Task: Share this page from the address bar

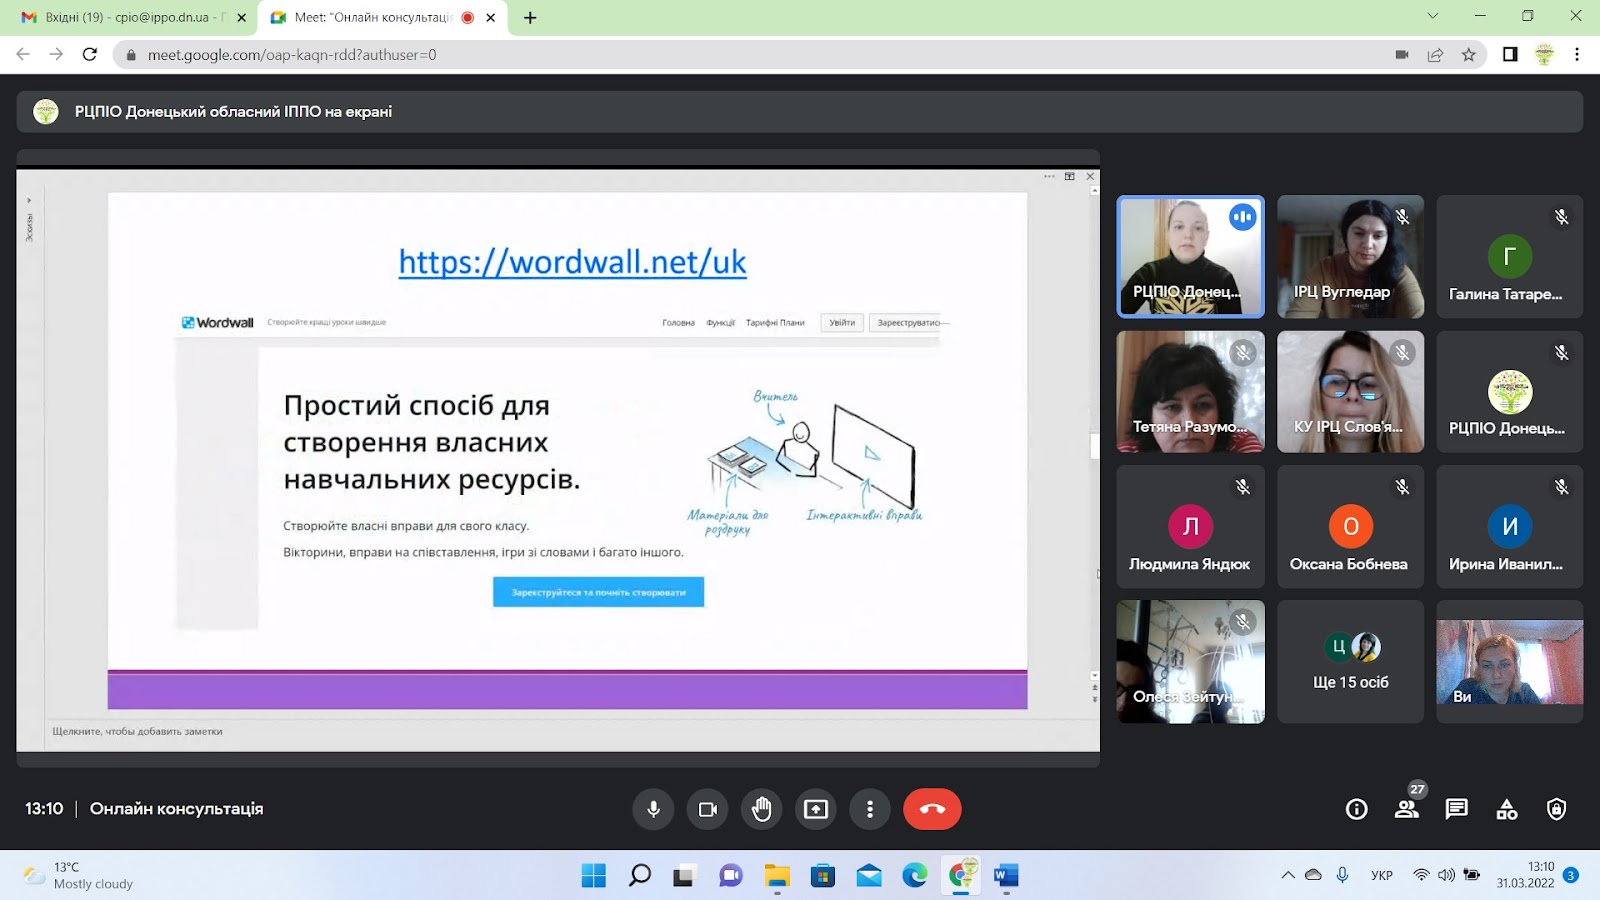Action: [x=1435, y=55]
